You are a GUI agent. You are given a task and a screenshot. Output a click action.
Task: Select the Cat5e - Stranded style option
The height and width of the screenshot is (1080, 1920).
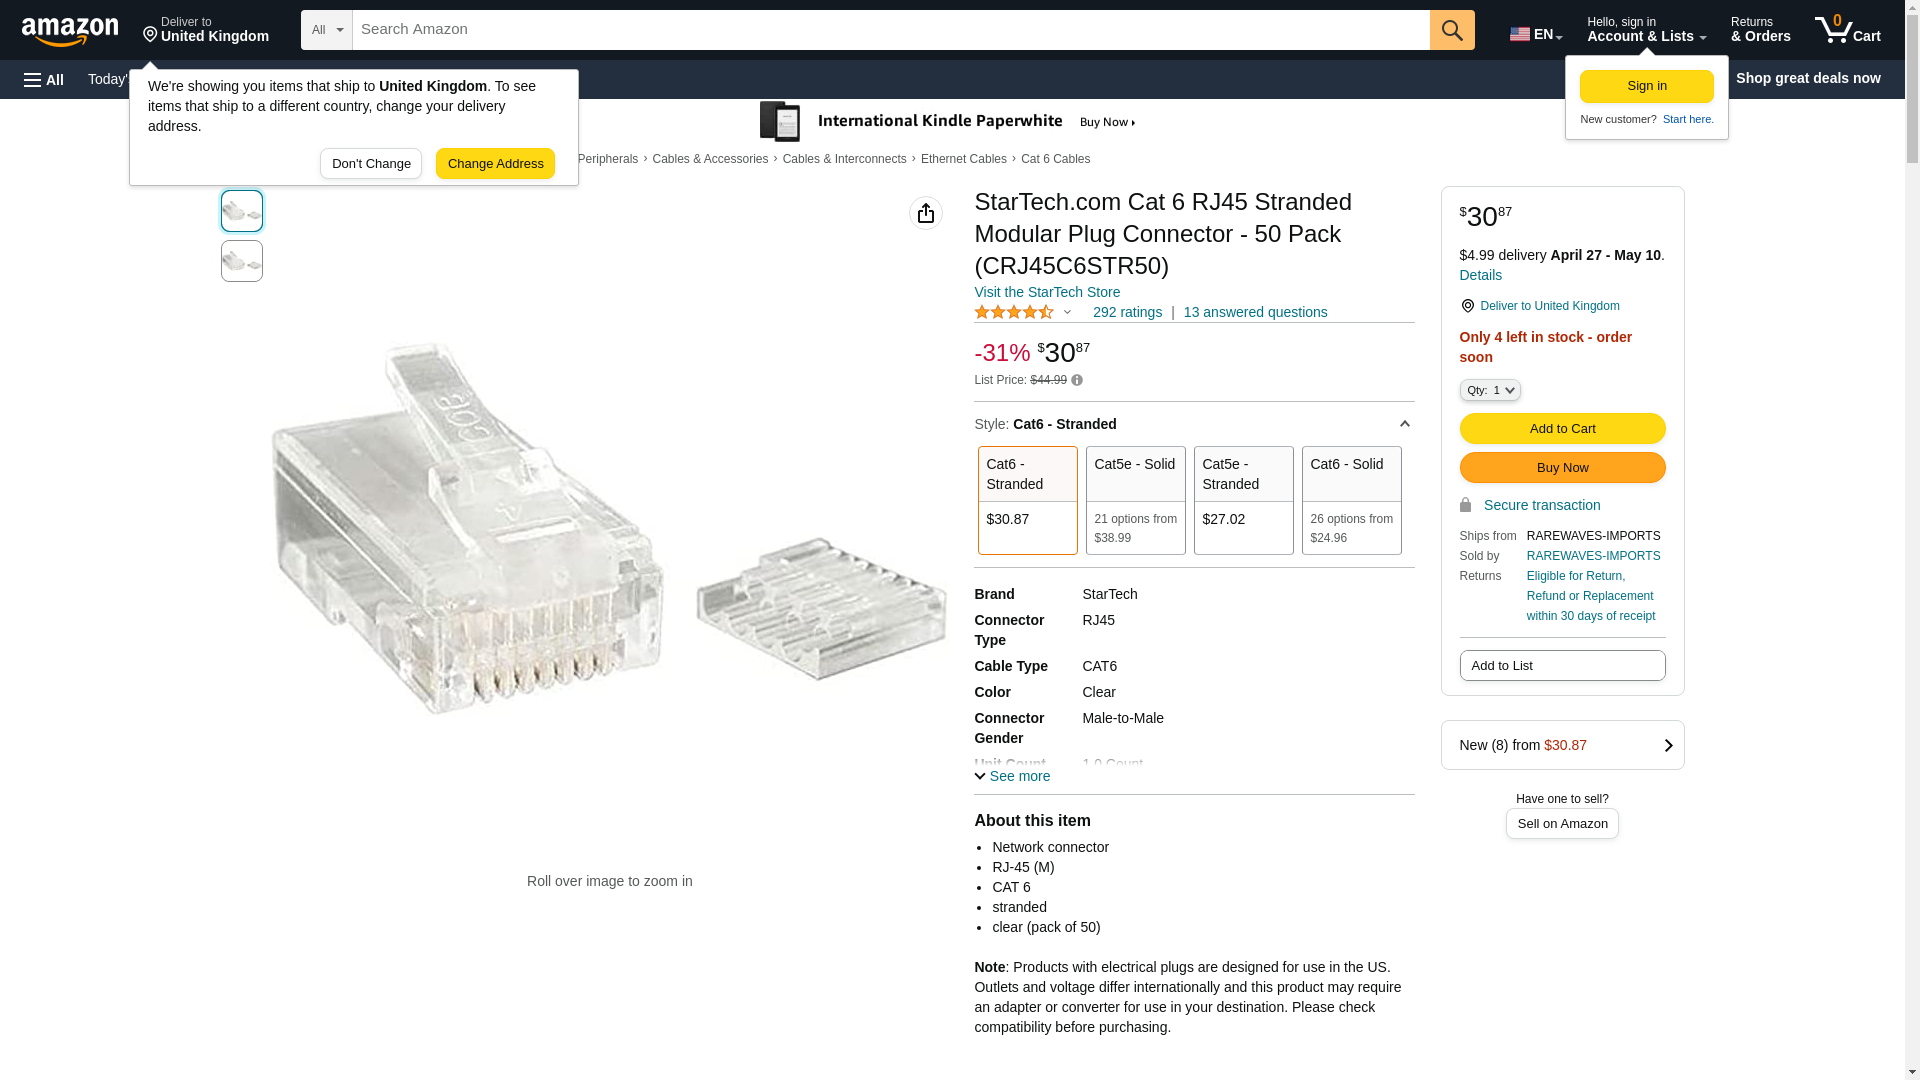click(1243, 500)
